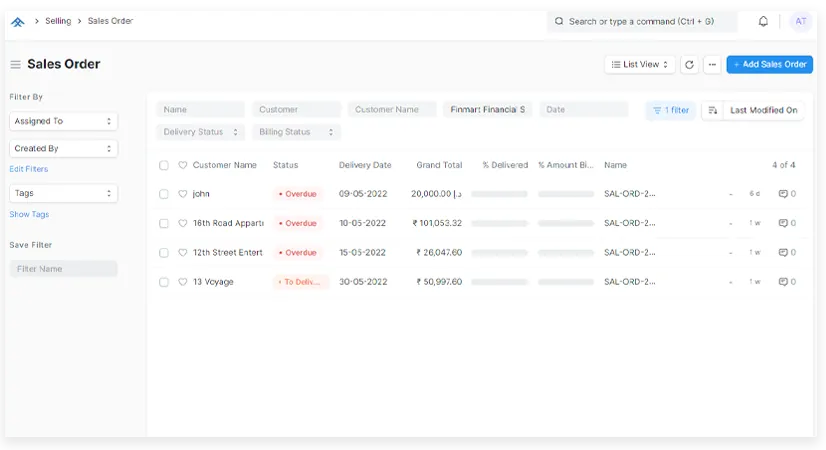Select the 12th Street Enterprises row checkbox
The height and width of the screenshot is (450, 826).
click(x=164, y=253)
